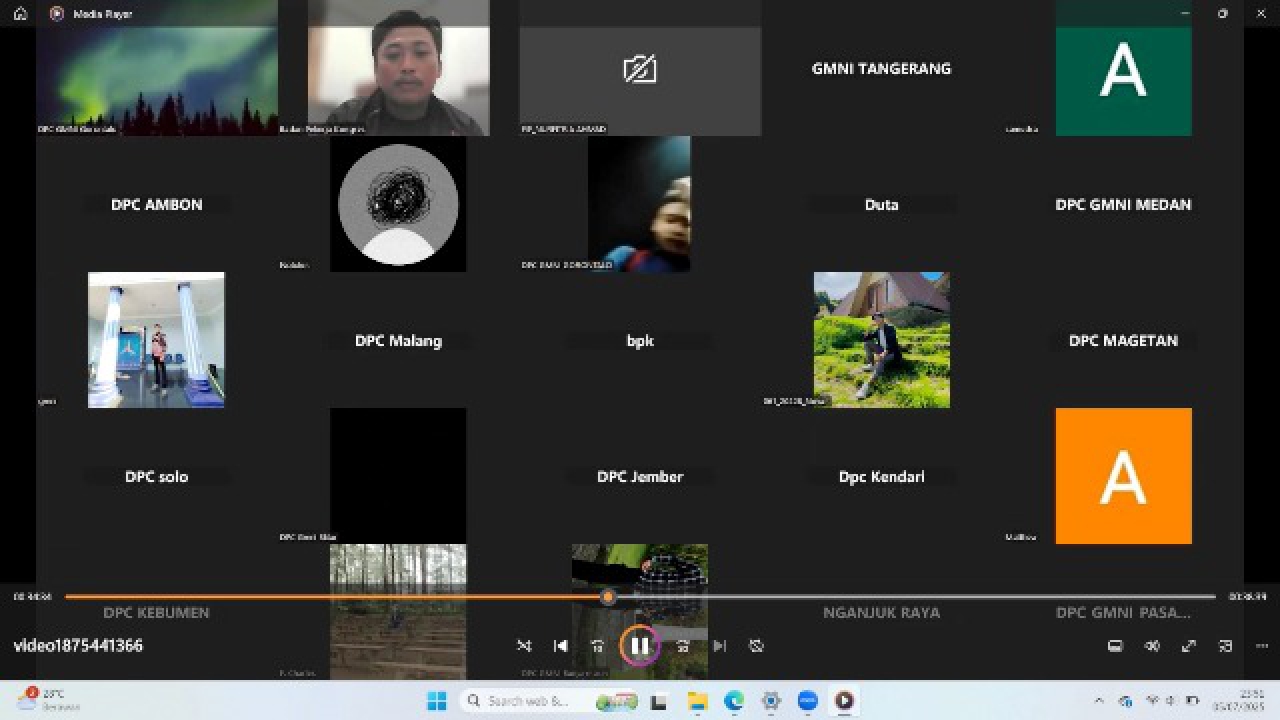
Task: Skip forward 30 seconds
Action: [x=683, y=646]
